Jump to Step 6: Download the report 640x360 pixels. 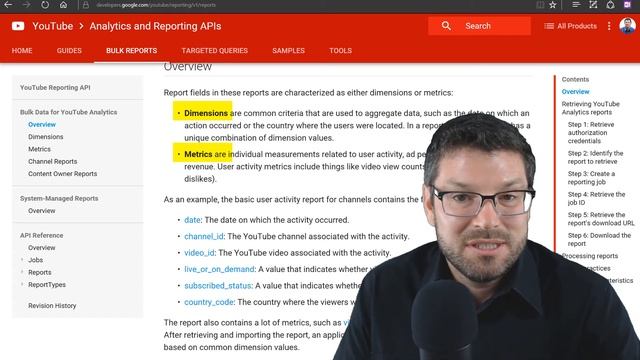pyautogui.click(x=599, y=240)
